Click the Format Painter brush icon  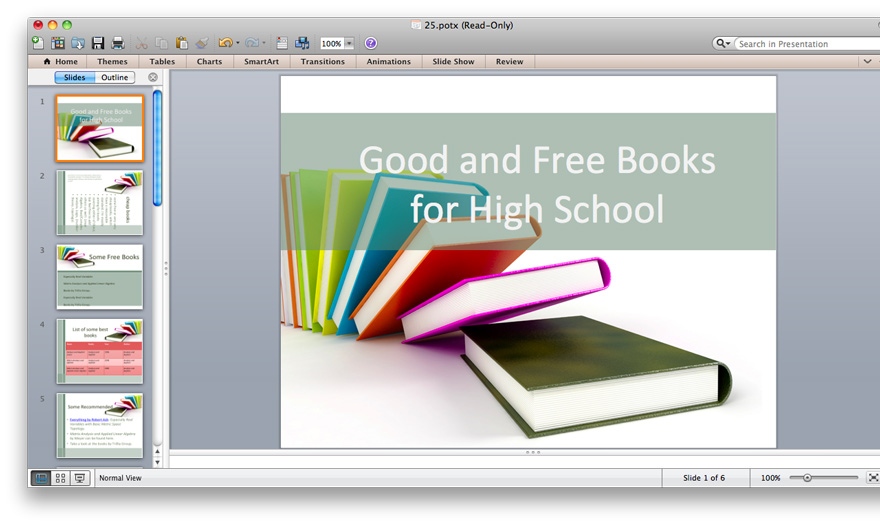[x=202, y=43]
